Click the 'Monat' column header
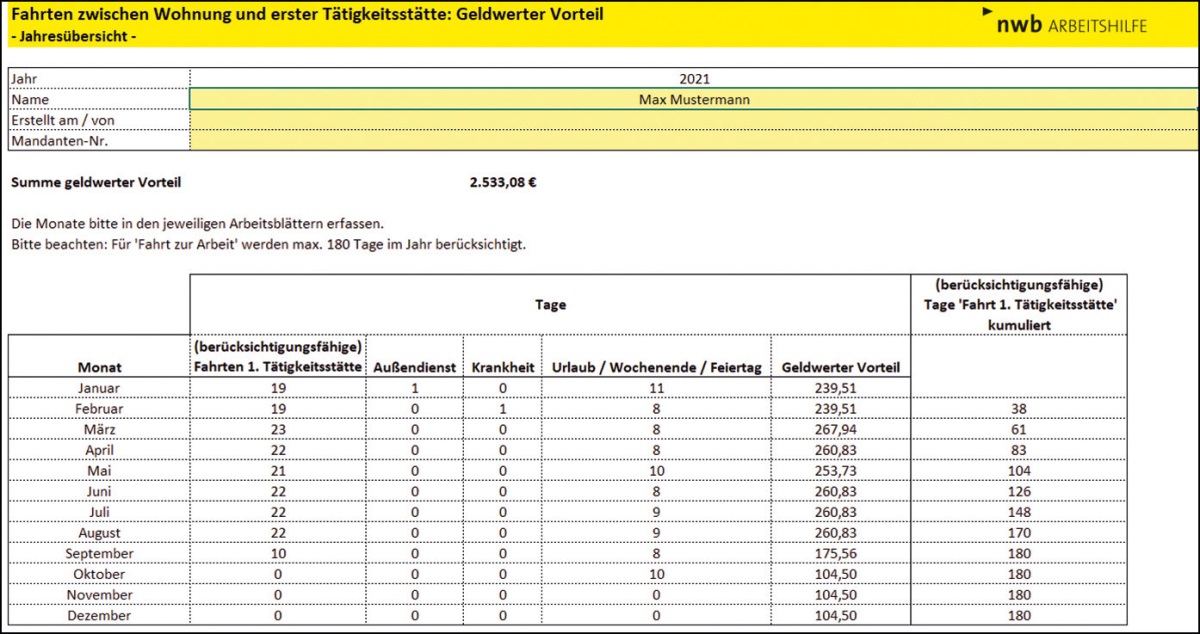 point(99,368)
